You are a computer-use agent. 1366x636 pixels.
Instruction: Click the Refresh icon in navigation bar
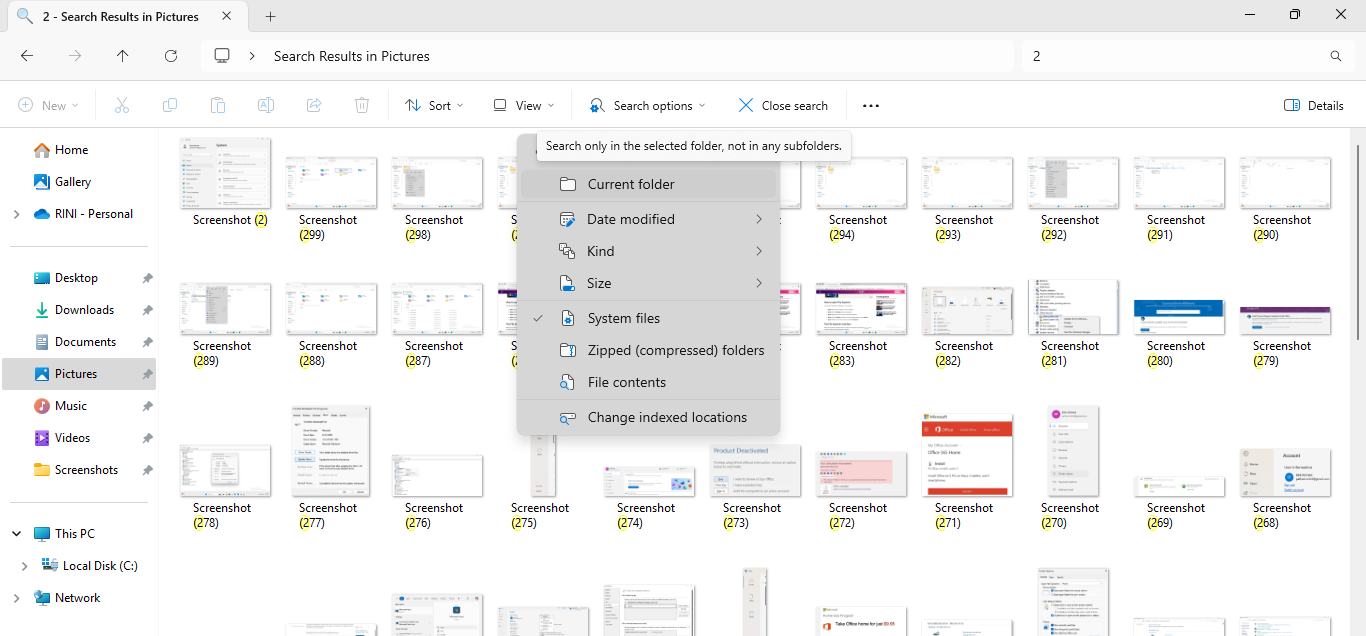171,56
